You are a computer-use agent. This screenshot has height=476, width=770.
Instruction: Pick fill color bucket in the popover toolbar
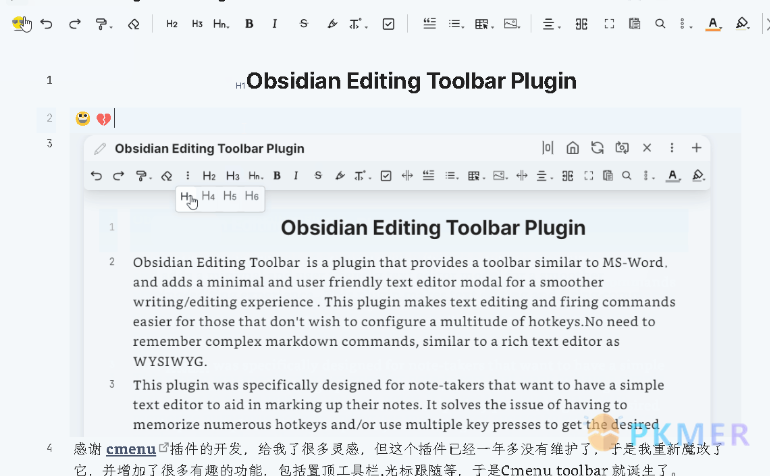click(x=698, y=175)
